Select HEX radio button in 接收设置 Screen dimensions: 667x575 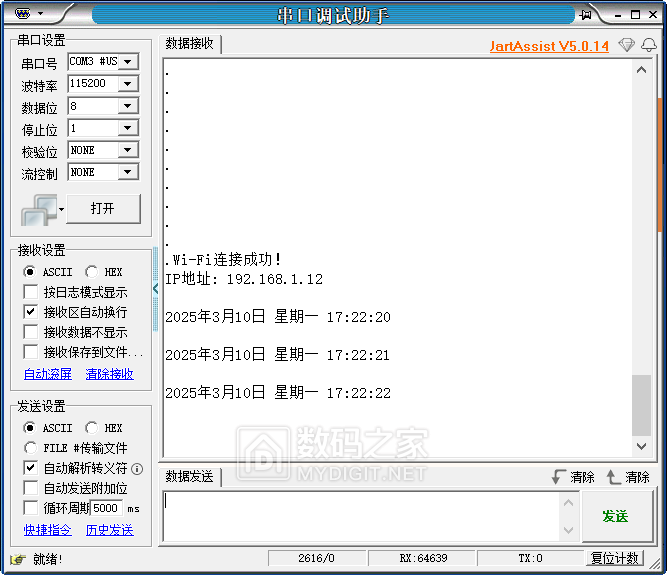(x=92, y=272)
